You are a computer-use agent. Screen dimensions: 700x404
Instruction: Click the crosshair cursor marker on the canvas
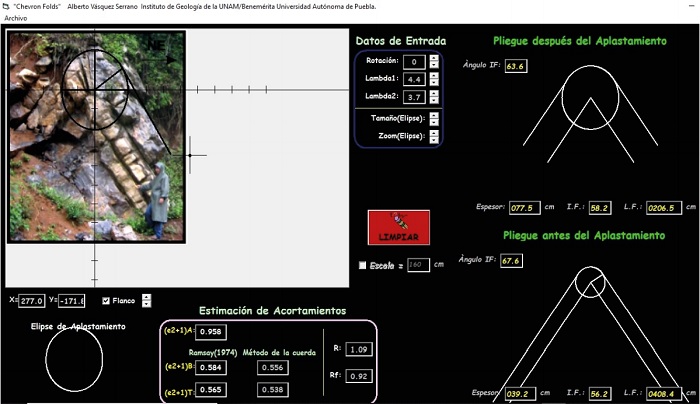click(x=191, y=154)
